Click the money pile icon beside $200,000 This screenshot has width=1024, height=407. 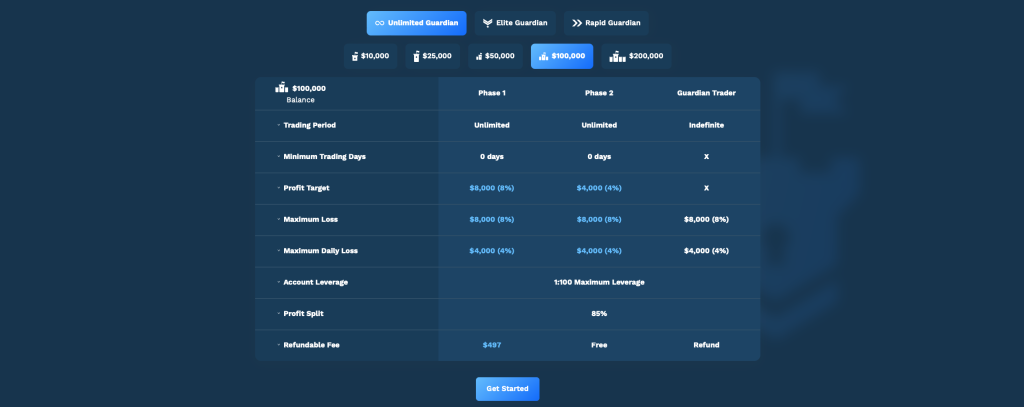(x=618, y=56)
